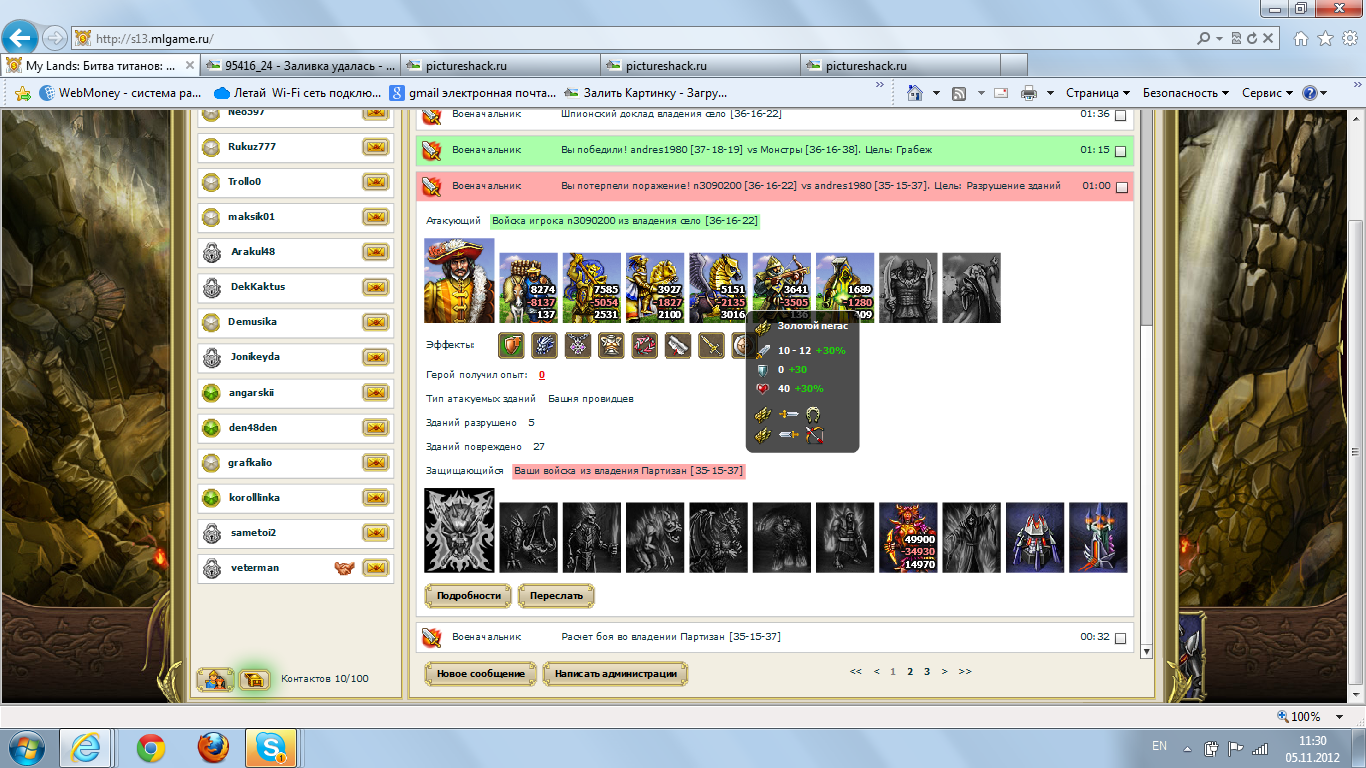The image size is (1366, 768).
Task: Click the Переслать button
Action: pyautogui.click(x=556, y=596)
